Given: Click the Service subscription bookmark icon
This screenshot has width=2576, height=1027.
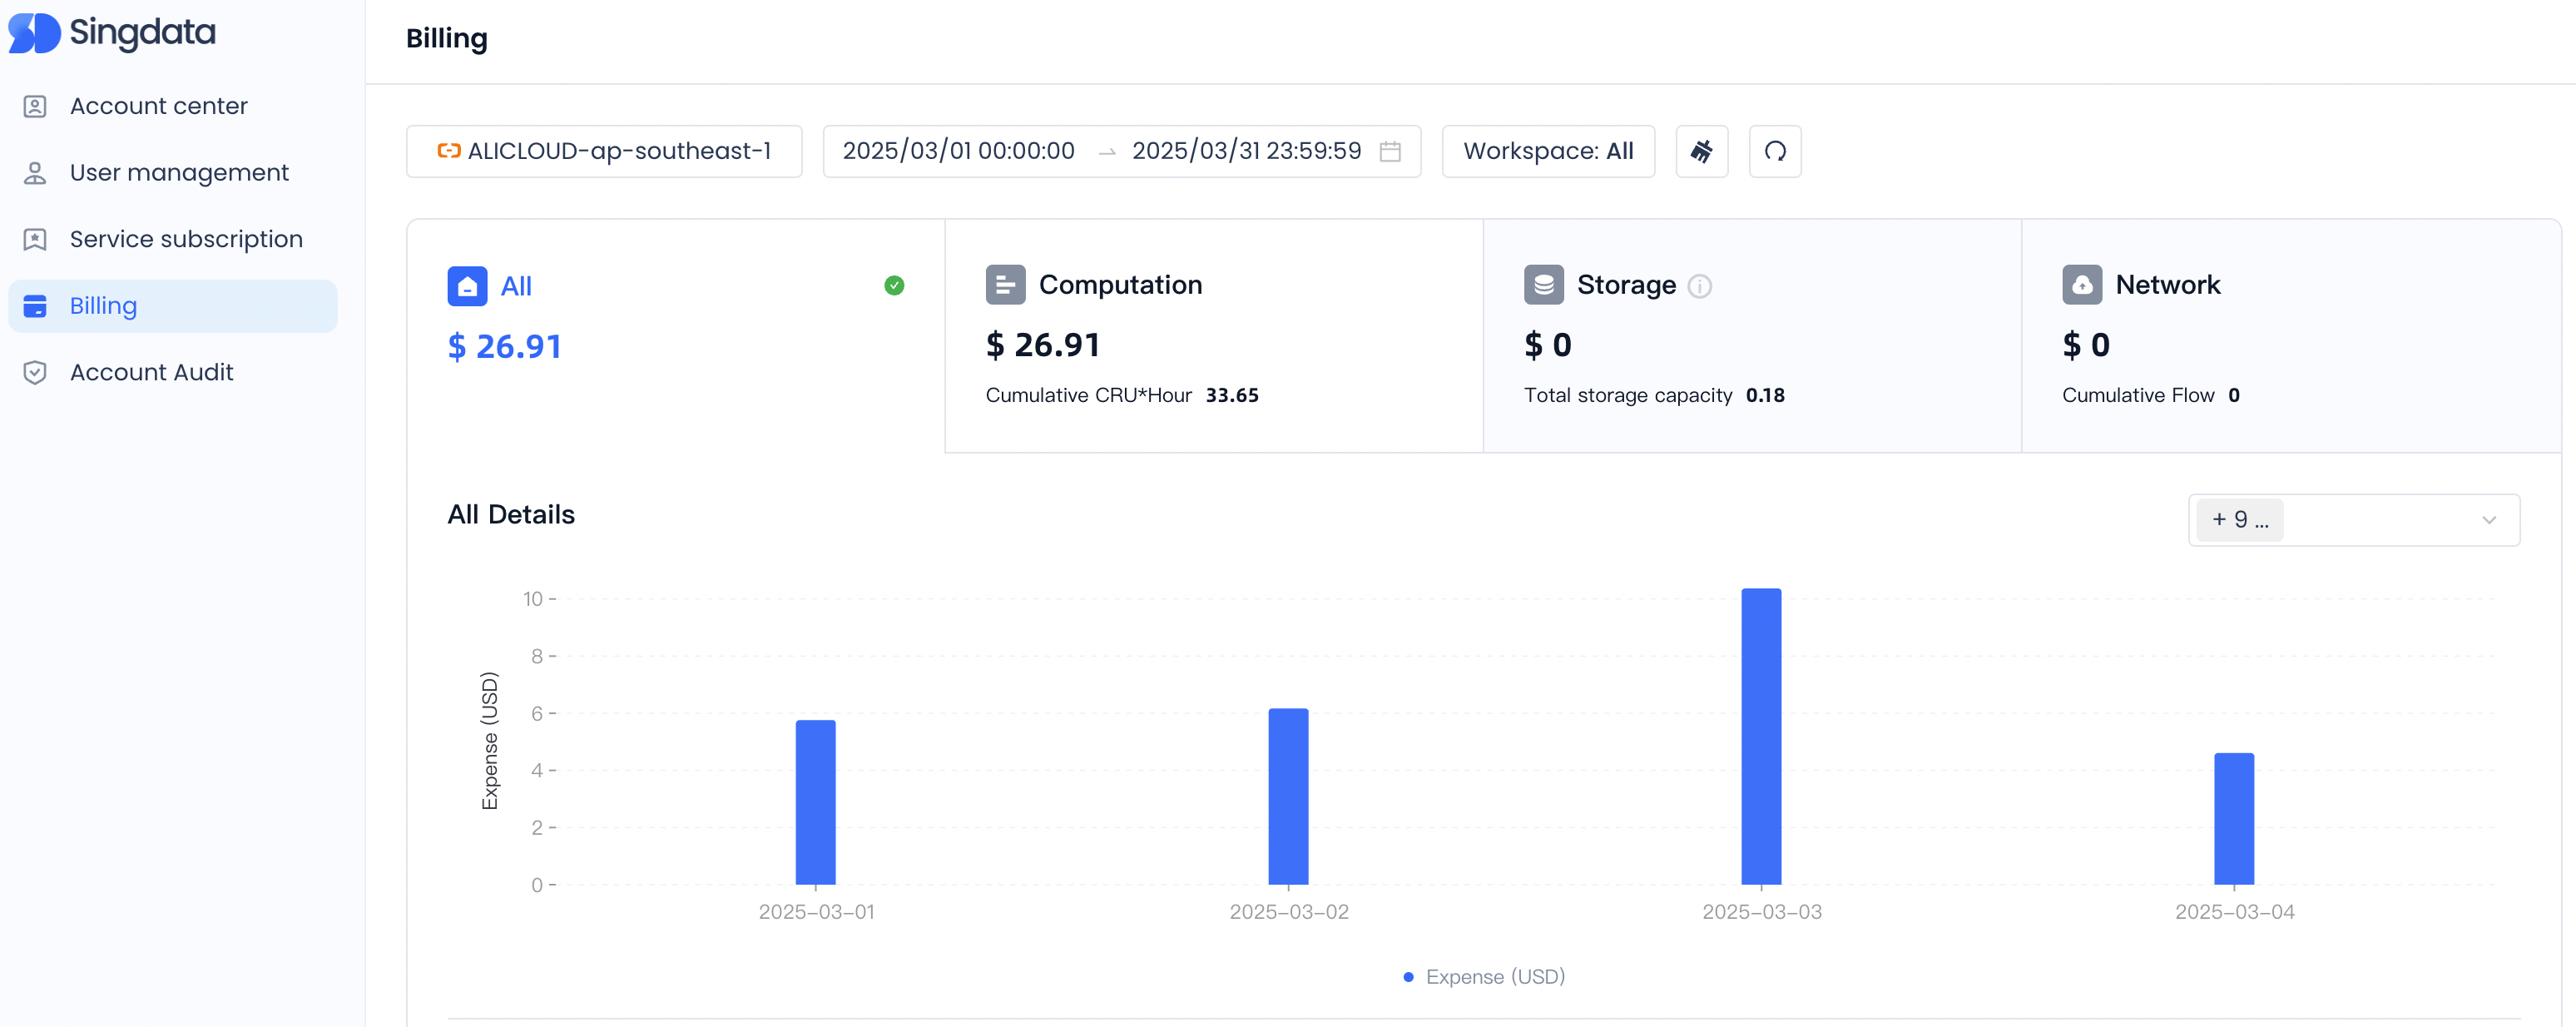Looking at the screenshot, I should tap(35, 240).
